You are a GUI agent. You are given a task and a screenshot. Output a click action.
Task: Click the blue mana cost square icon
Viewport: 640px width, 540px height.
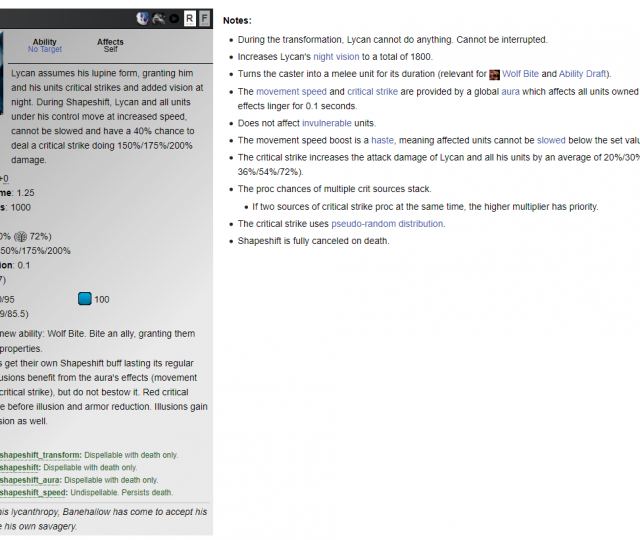(x=84, y=299)
